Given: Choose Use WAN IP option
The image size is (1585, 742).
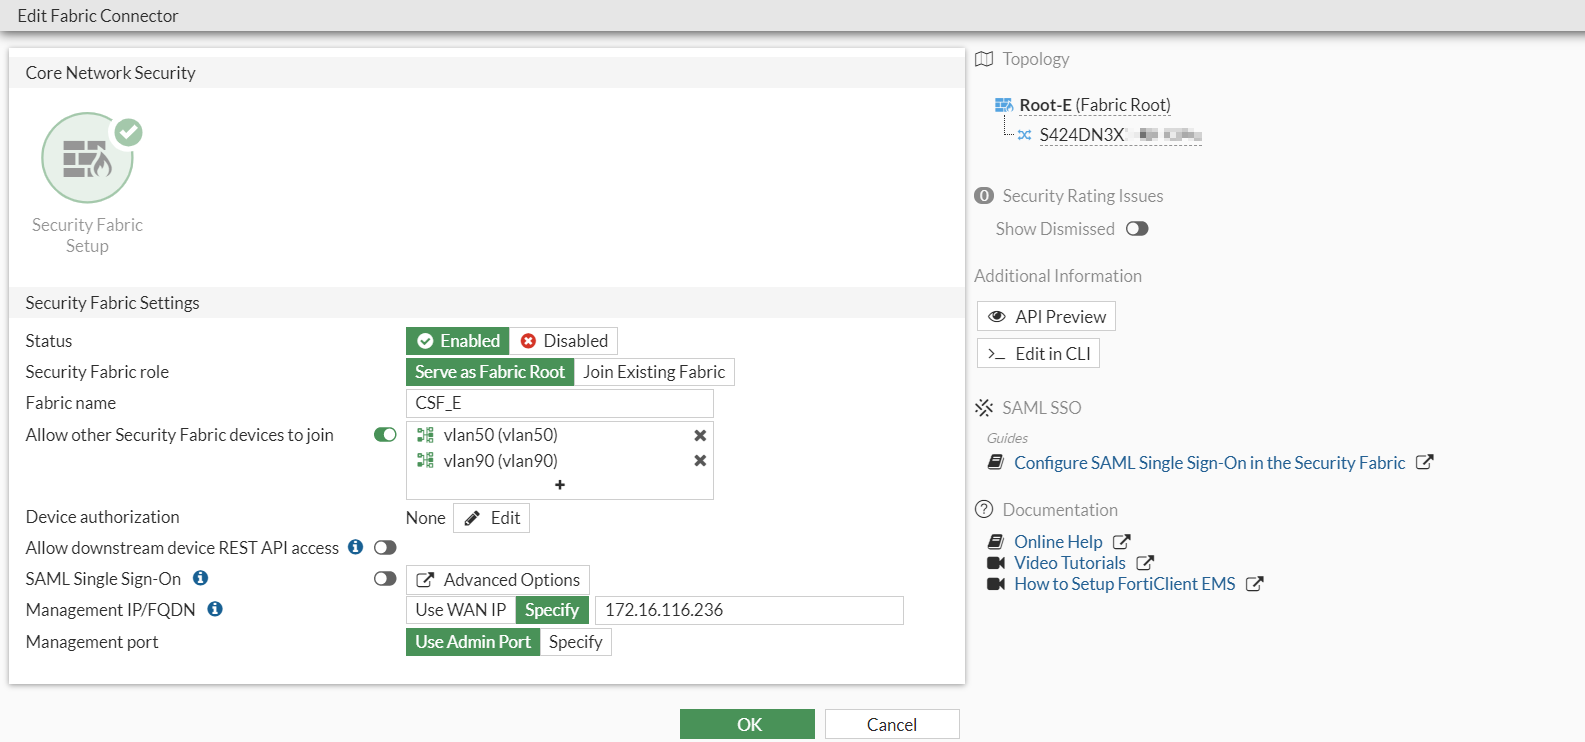Looking at the screenshot, I should pyautogui.click(x=460, y=610).
